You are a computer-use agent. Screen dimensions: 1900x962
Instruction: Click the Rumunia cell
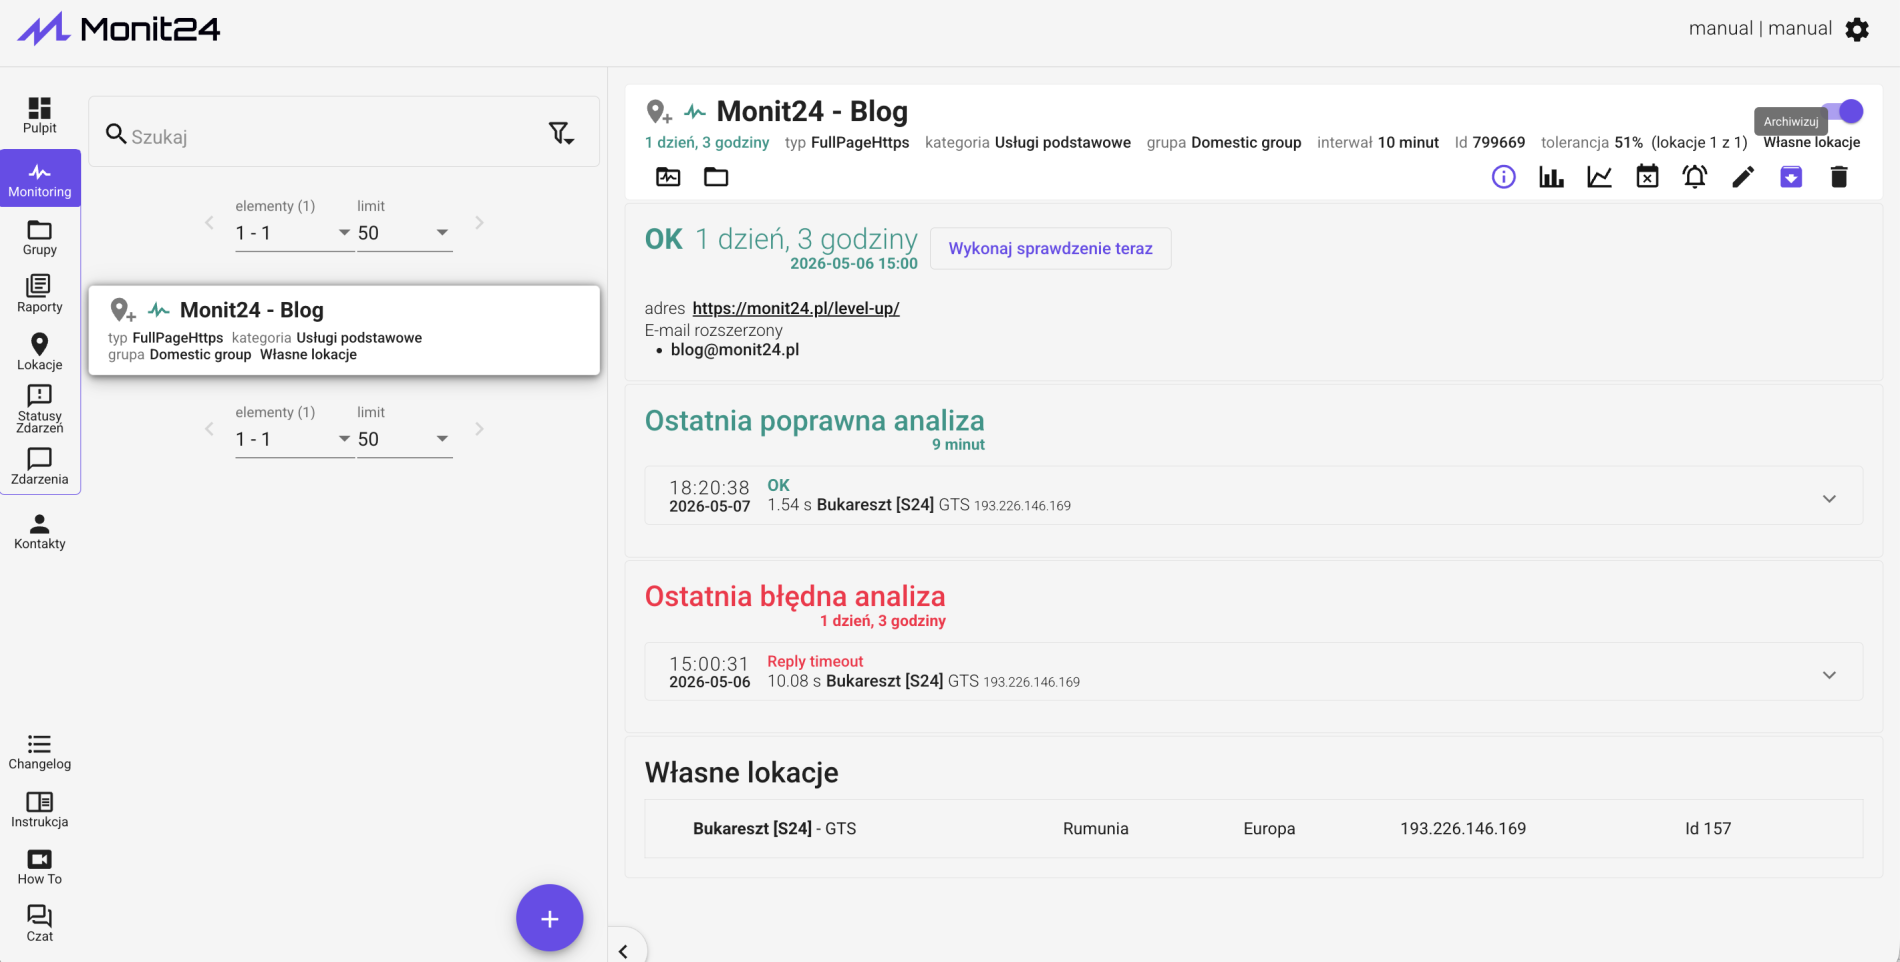1096,829
